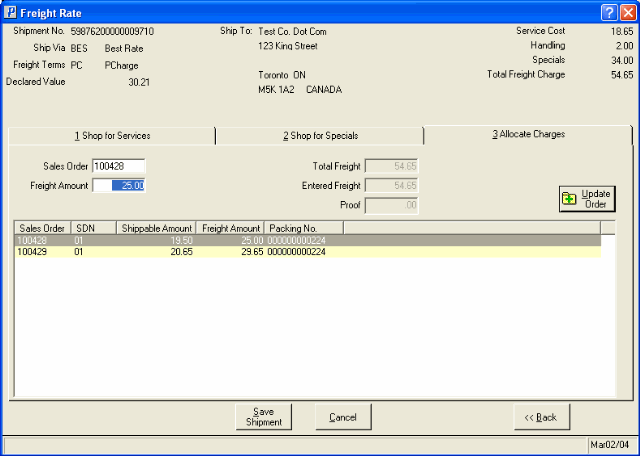Viewport: 640px width, 456px height.
Task: Click the Shippable Amount column header
Action: click(x=156, y=228)
